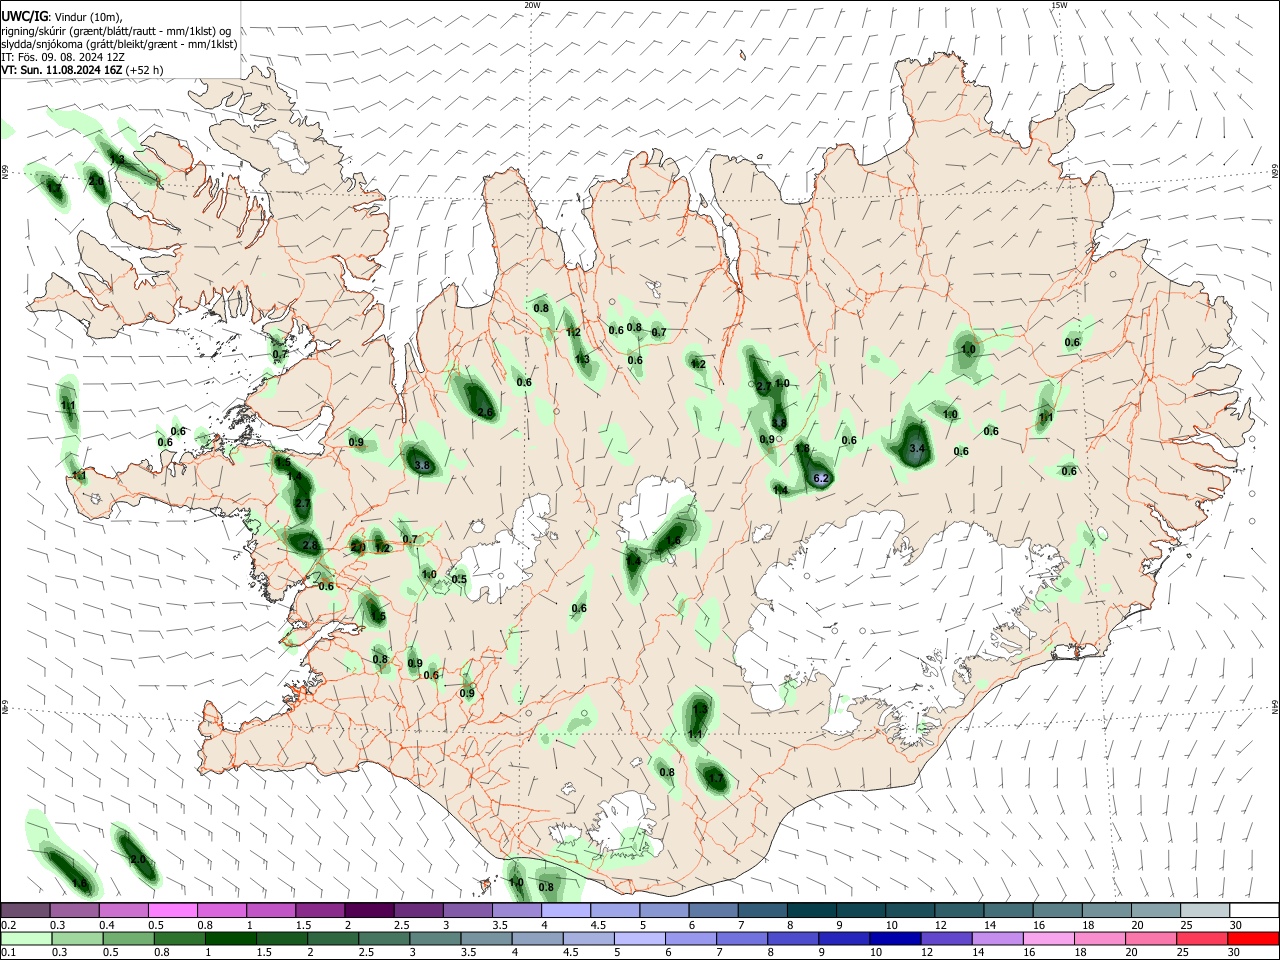
Task: Click the 2.6 rainfall value on the map
Action: coord(486,412)
